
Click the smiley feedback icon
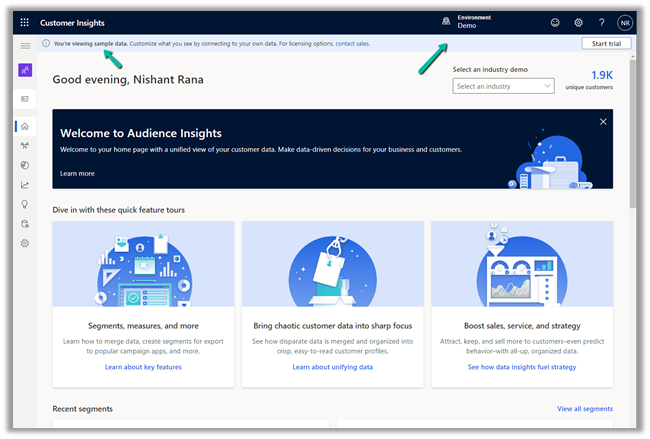(555, 23)
